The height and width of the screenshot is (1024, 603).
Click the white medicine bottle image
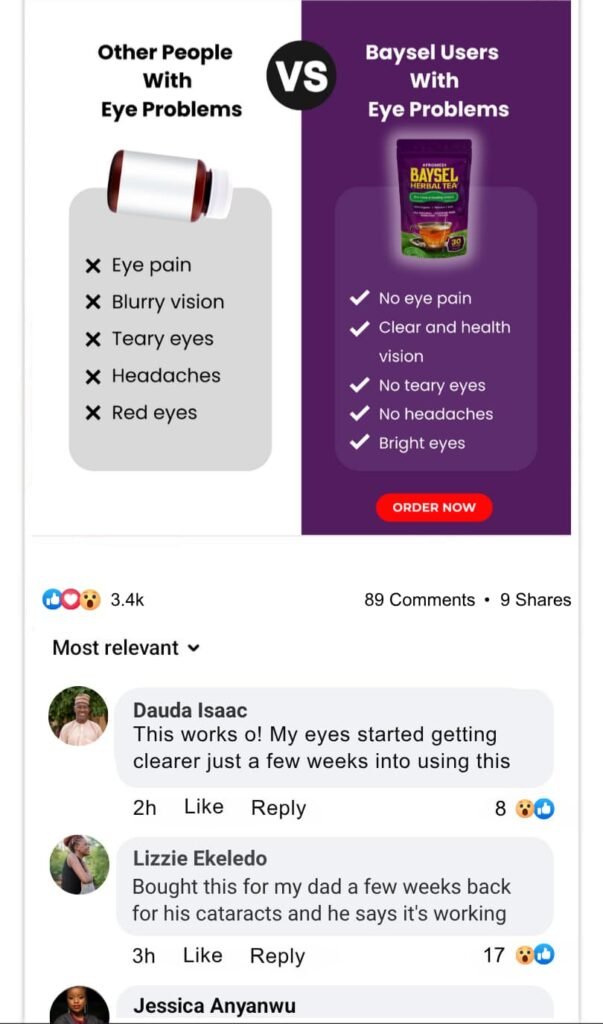tap(170, 184)
